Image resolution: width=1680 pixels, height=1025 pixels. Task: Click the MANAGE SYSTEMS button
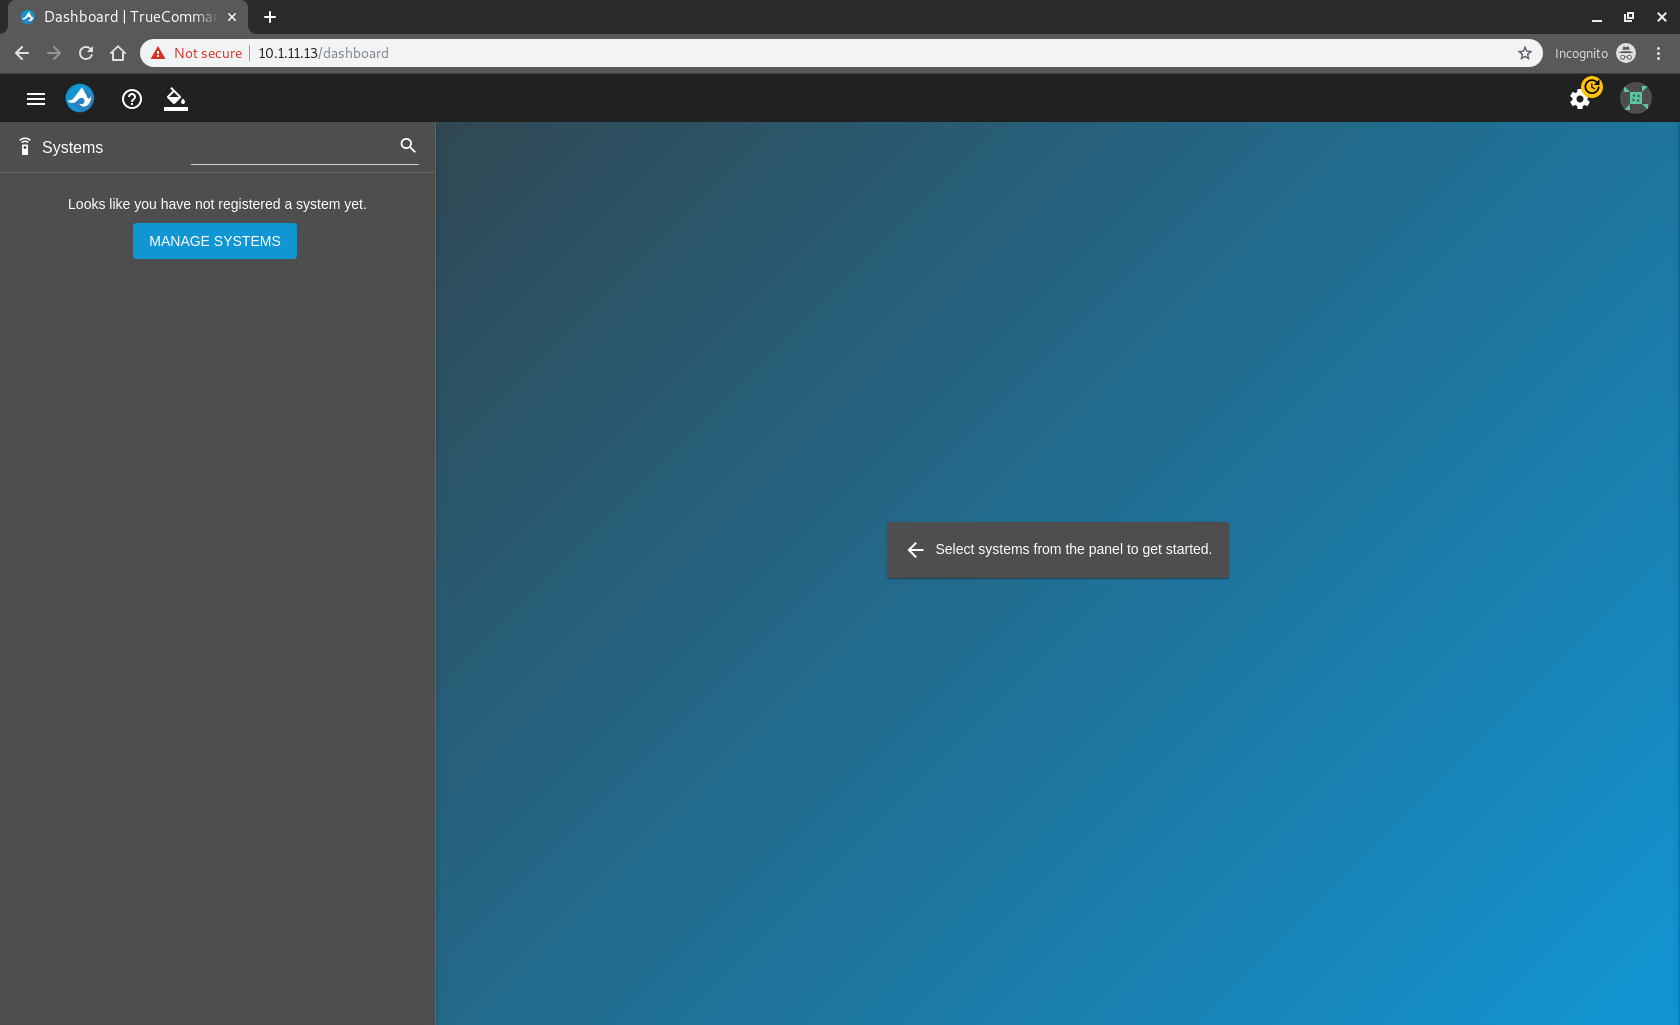tap(215, 241)
